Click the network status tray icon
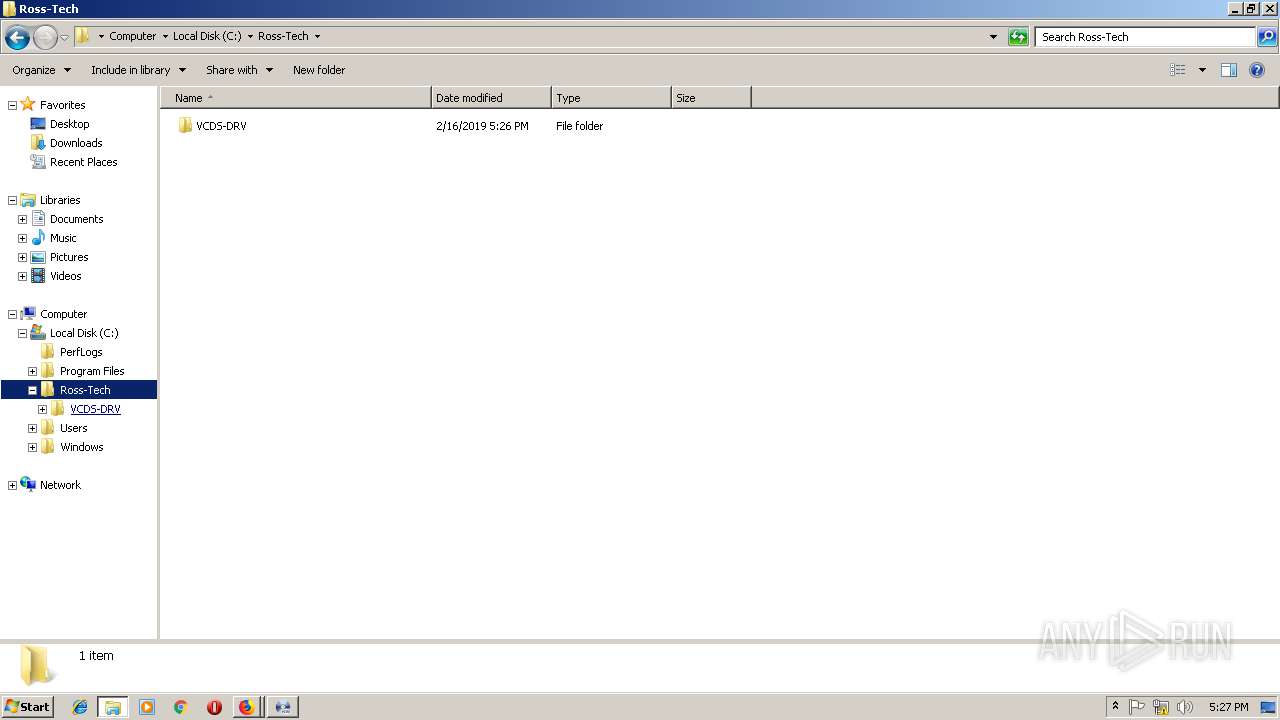The image size is (1280, 720). tap(1161, 707)
